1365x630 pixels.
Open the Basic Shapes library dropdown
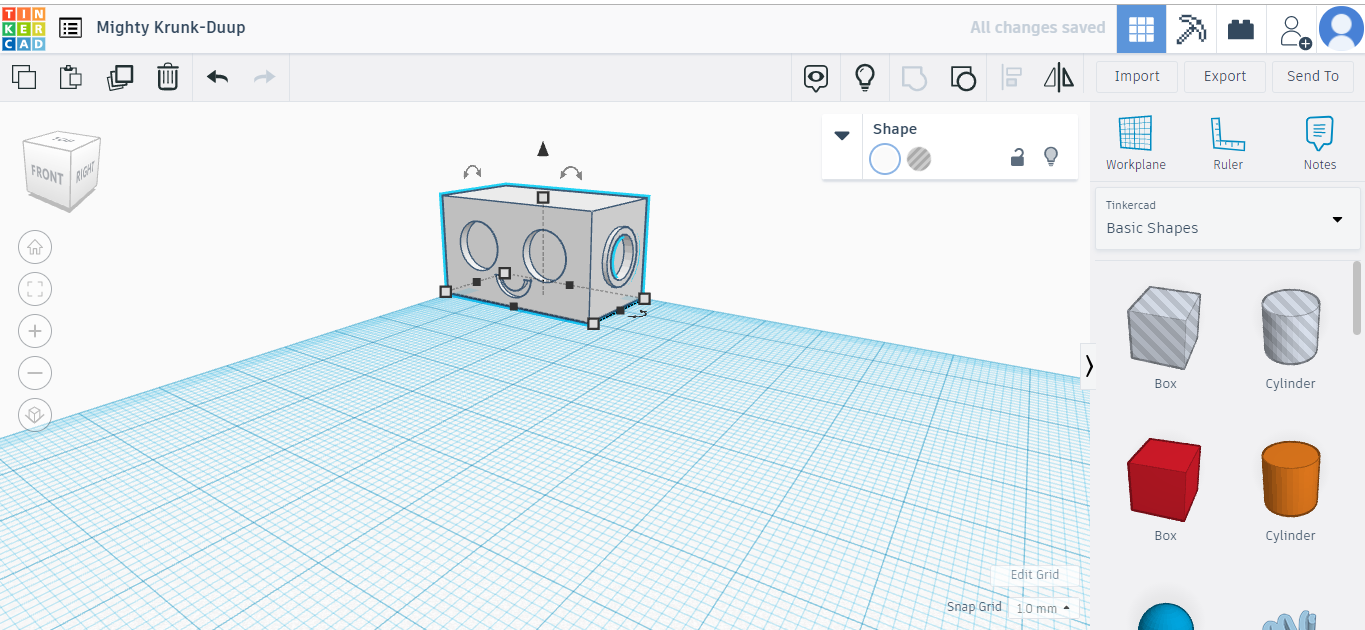pos(1228,218)
